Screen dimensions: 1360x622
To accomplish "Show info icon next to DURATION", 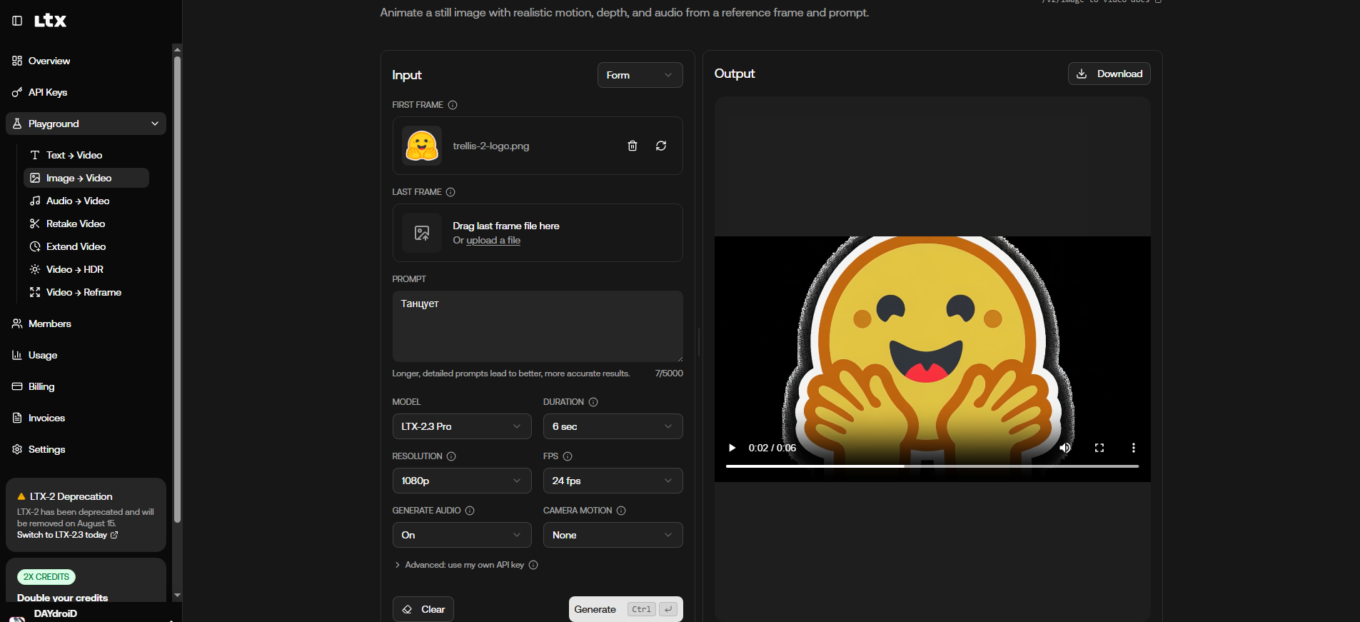I will point(593,402).
